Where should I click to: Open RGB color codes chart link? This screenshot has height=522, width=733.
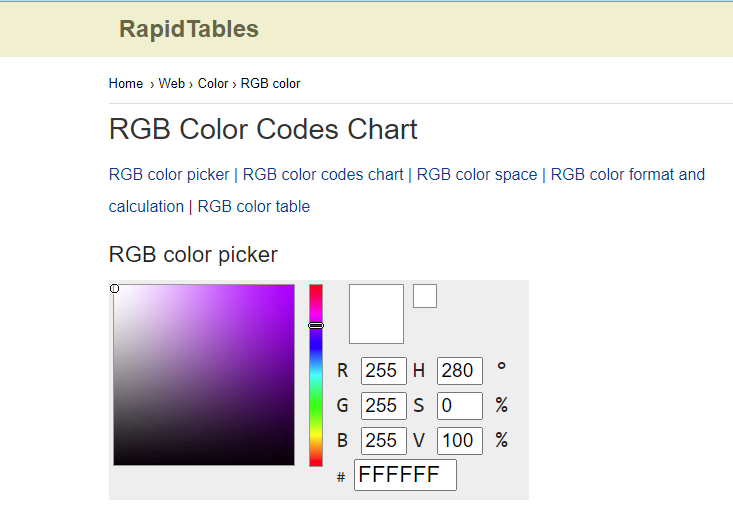click(x=323, y=174)
